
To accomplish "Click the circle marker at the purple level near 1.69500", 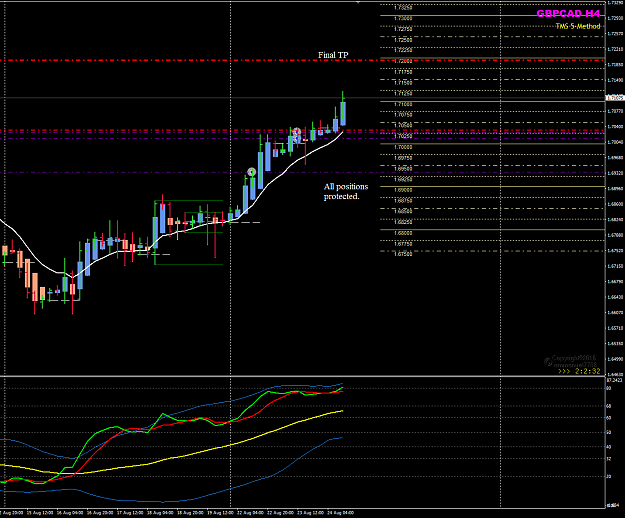I will point(252,172).
